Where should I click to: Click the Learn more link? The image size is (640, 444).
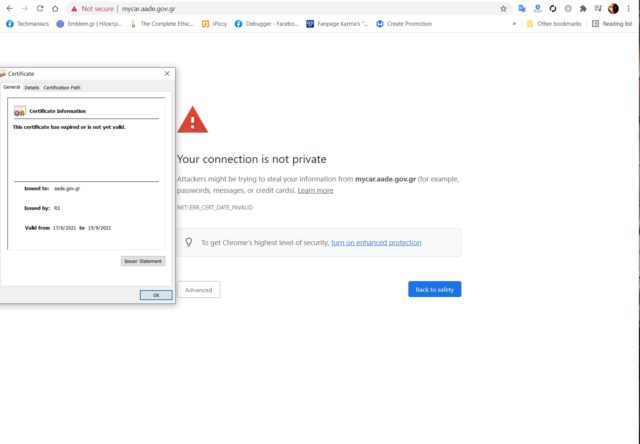(x=315, y=190)
